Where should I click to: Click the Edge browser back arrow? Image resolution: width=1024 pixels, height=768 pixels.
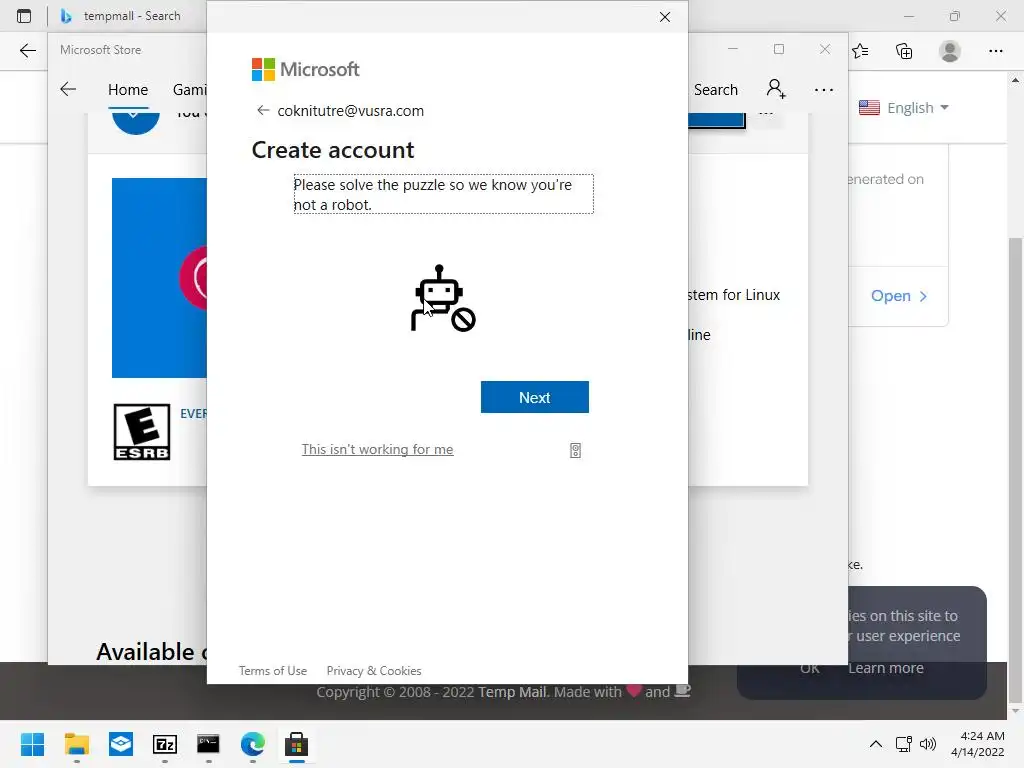tap(27, 51)
